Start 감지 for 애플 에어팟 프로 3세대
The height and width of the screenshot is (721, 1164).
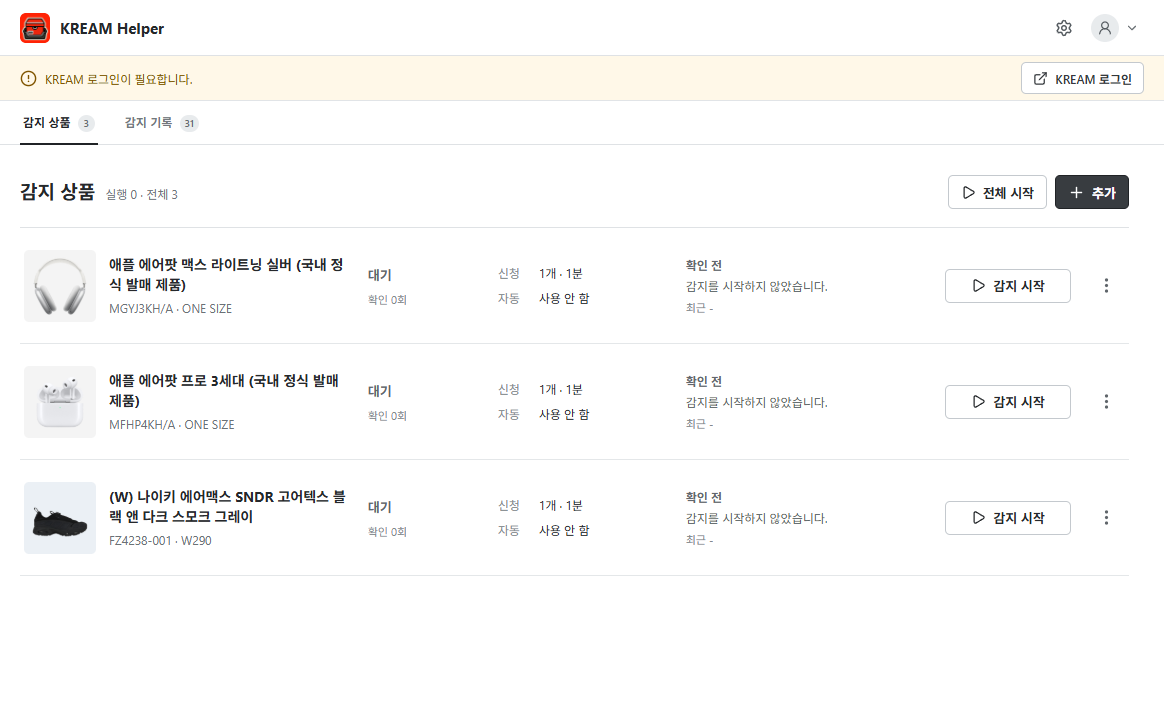pos(1007,402)
